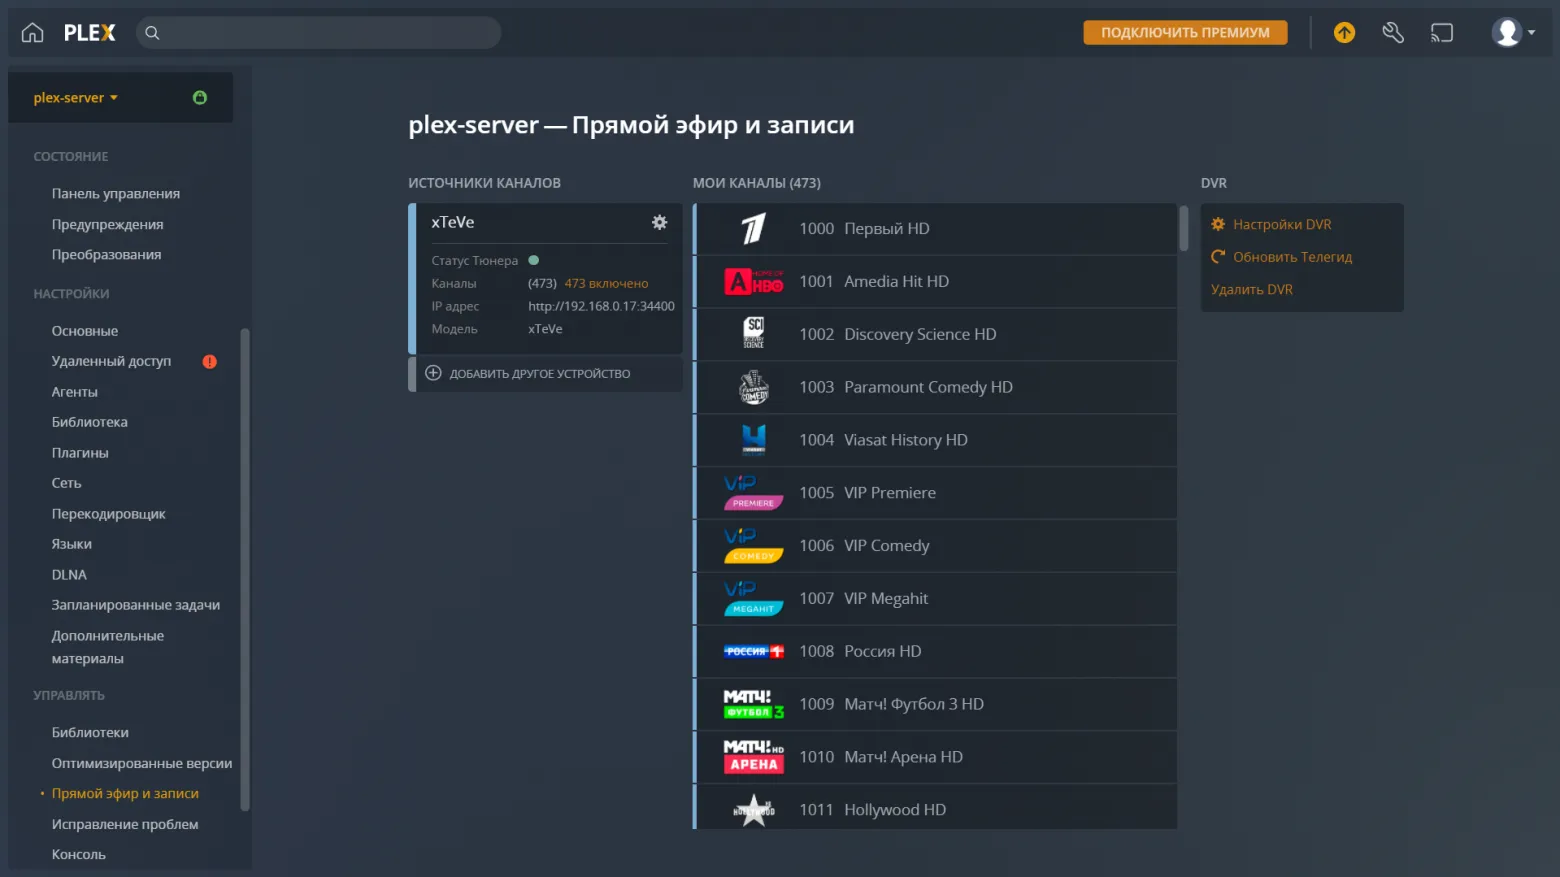Open Панель управления page
The image size is (1560, 877).
pos(116,194)
